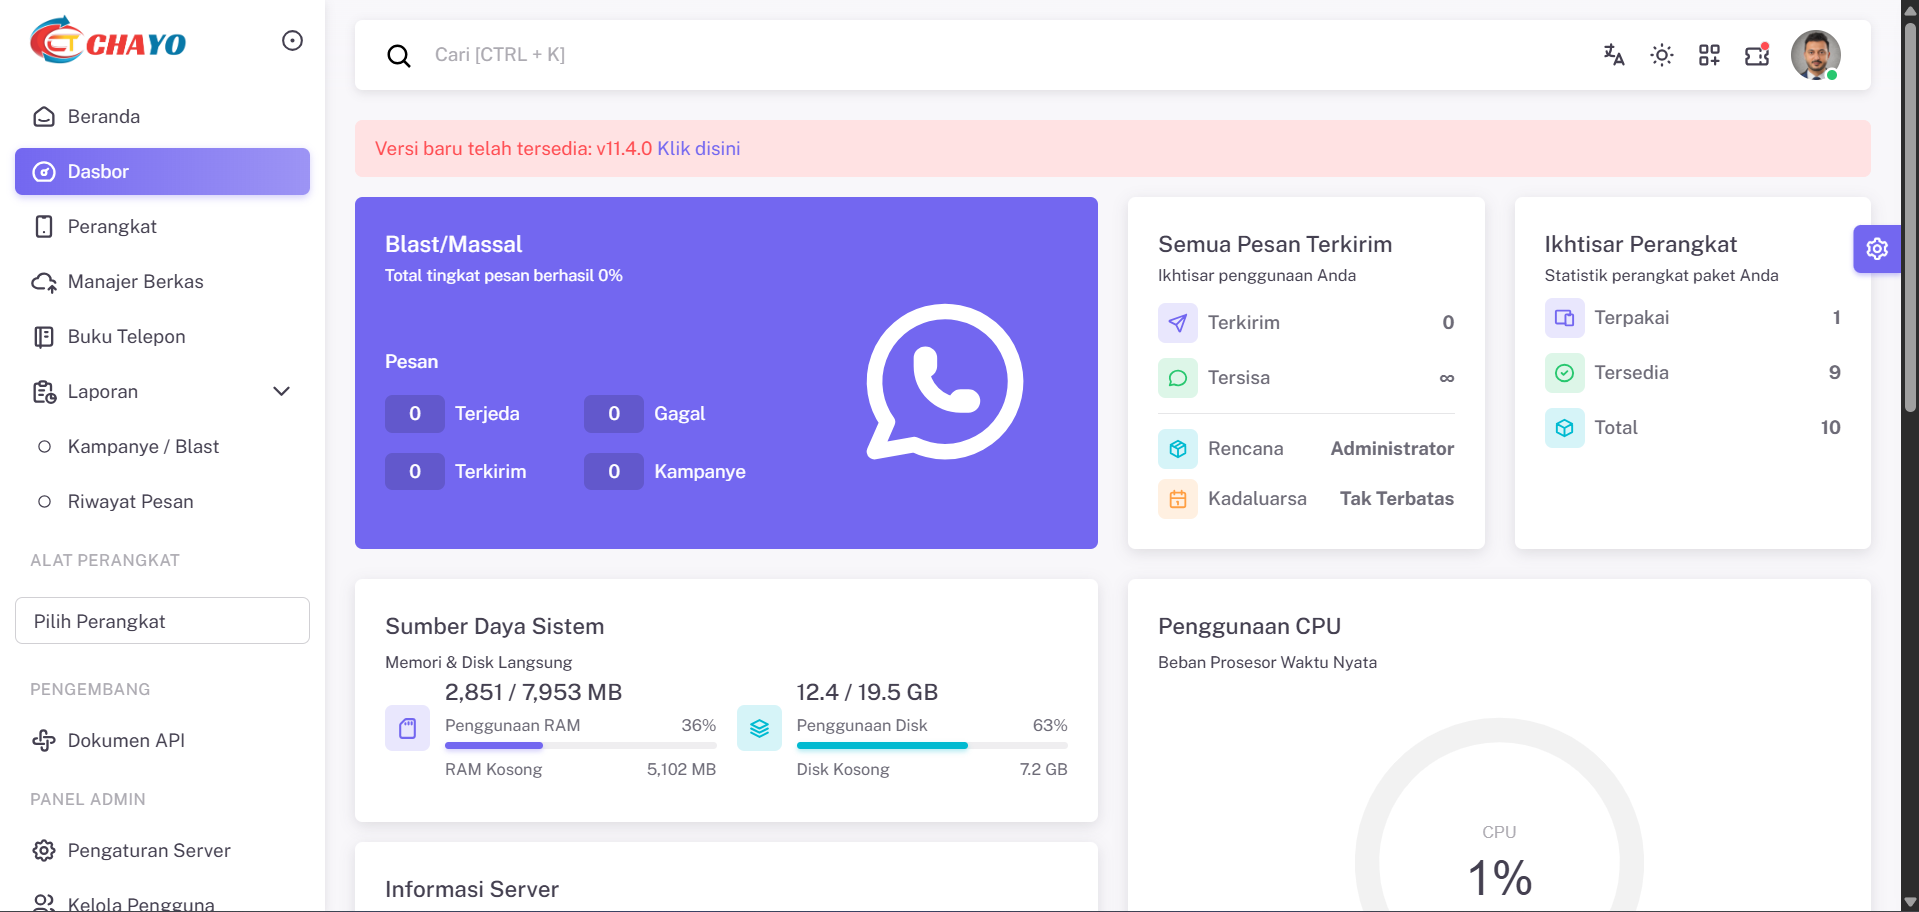
Task: Toggle the floating settings gear panel
Action: [1877, 249]
